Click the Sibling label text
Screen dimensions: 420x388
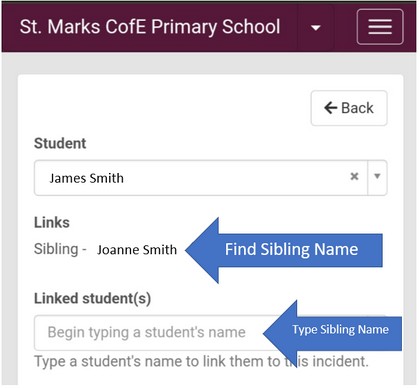[56, 249]
